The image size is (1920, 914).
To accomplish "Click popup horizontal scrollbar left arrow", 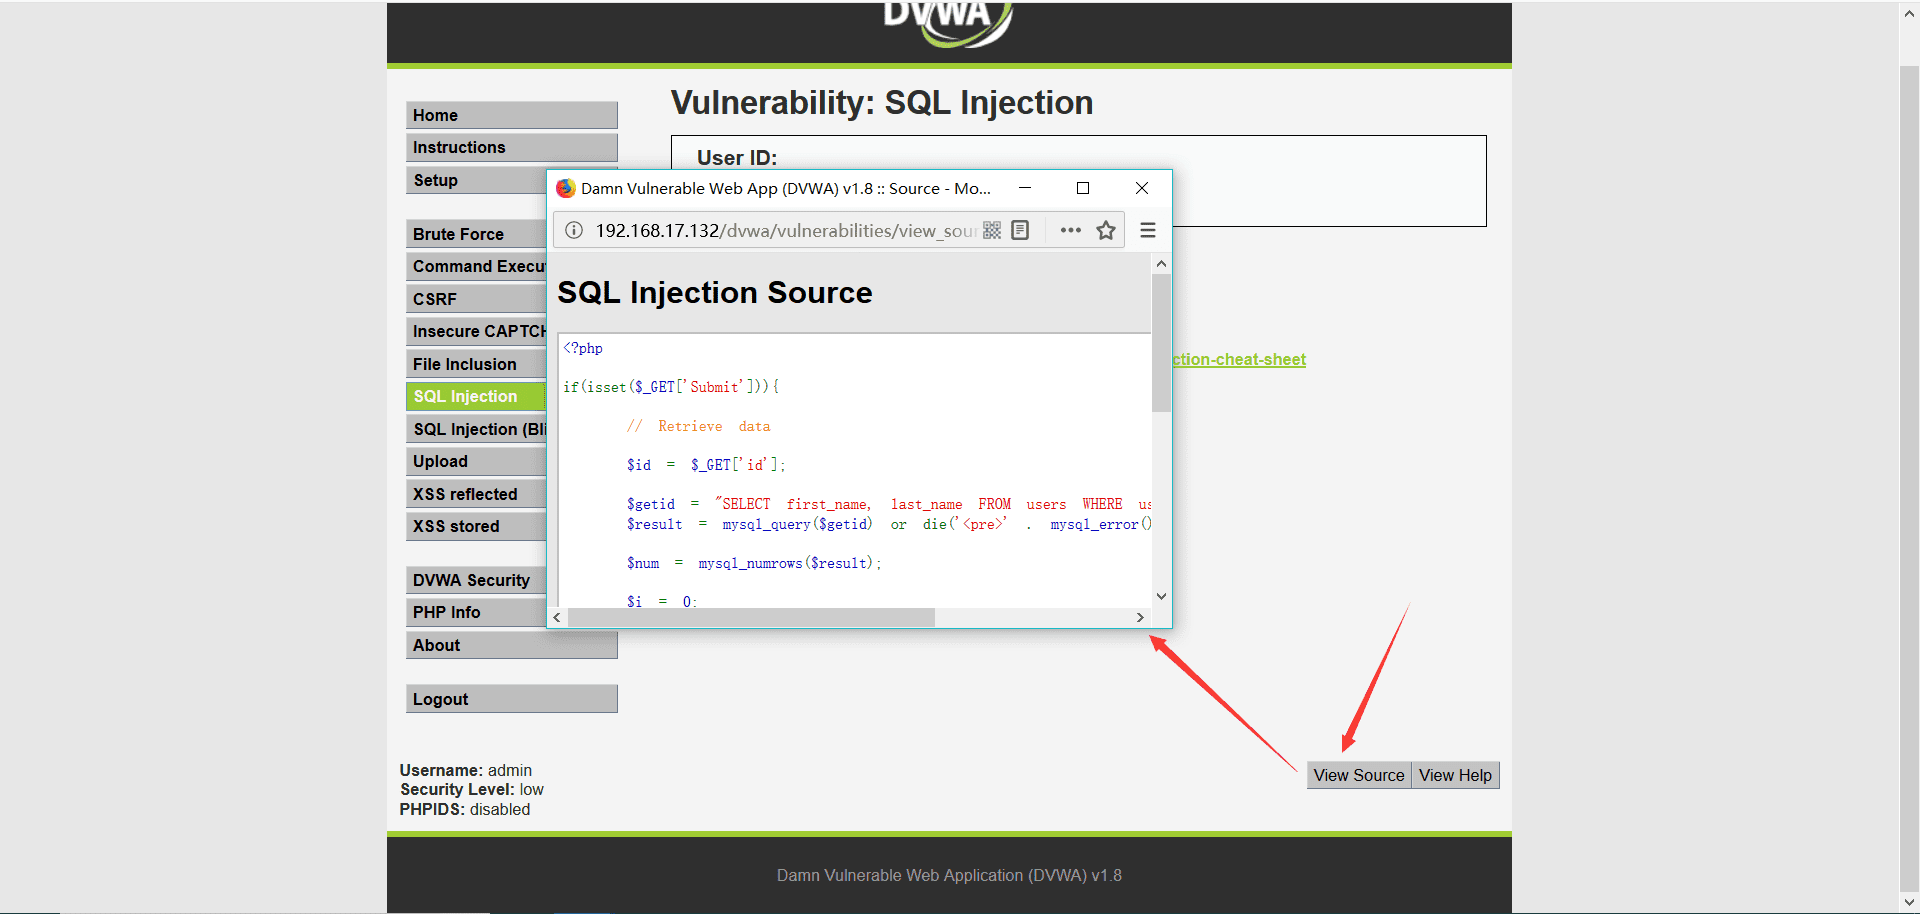I will coord(557,618).
